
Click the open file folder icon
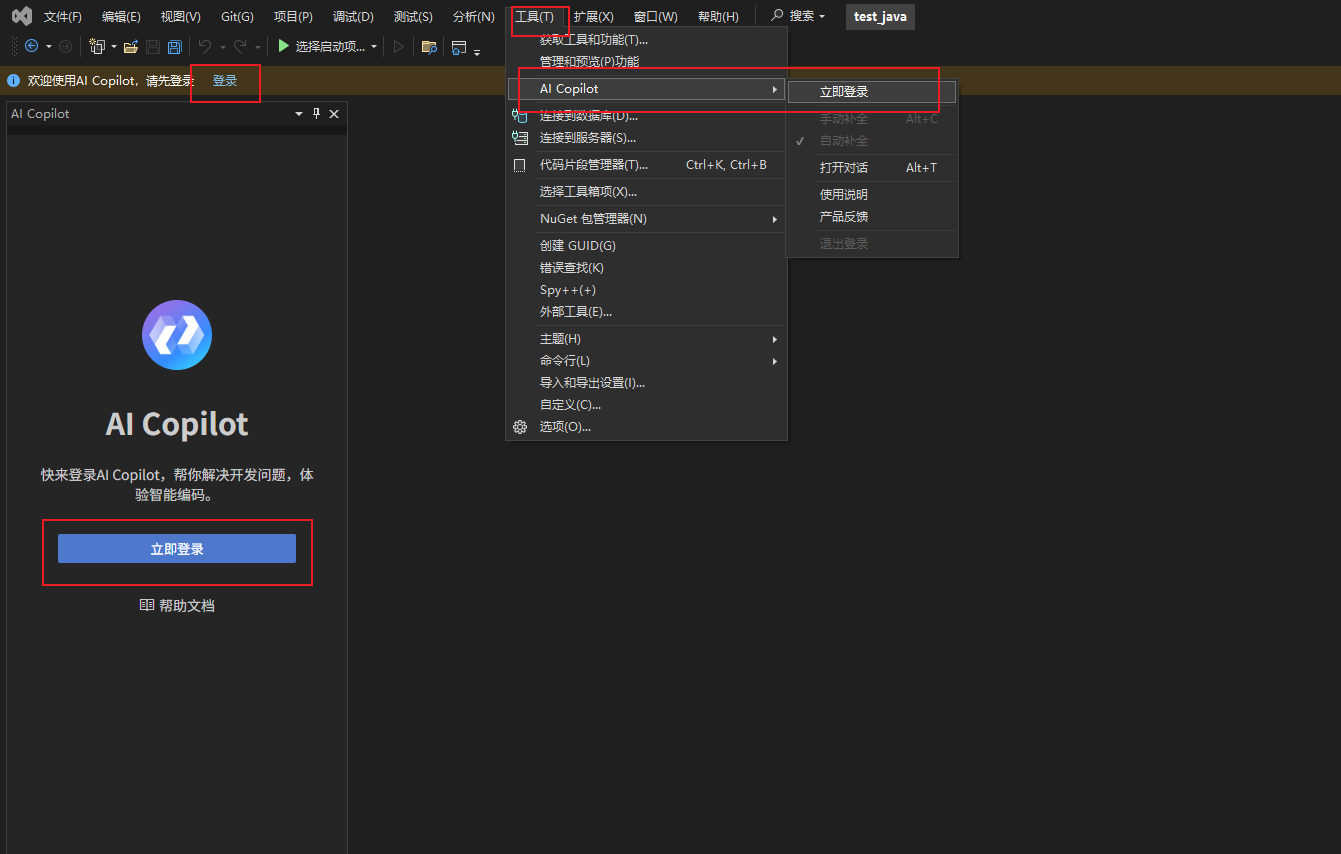[131, 46]
